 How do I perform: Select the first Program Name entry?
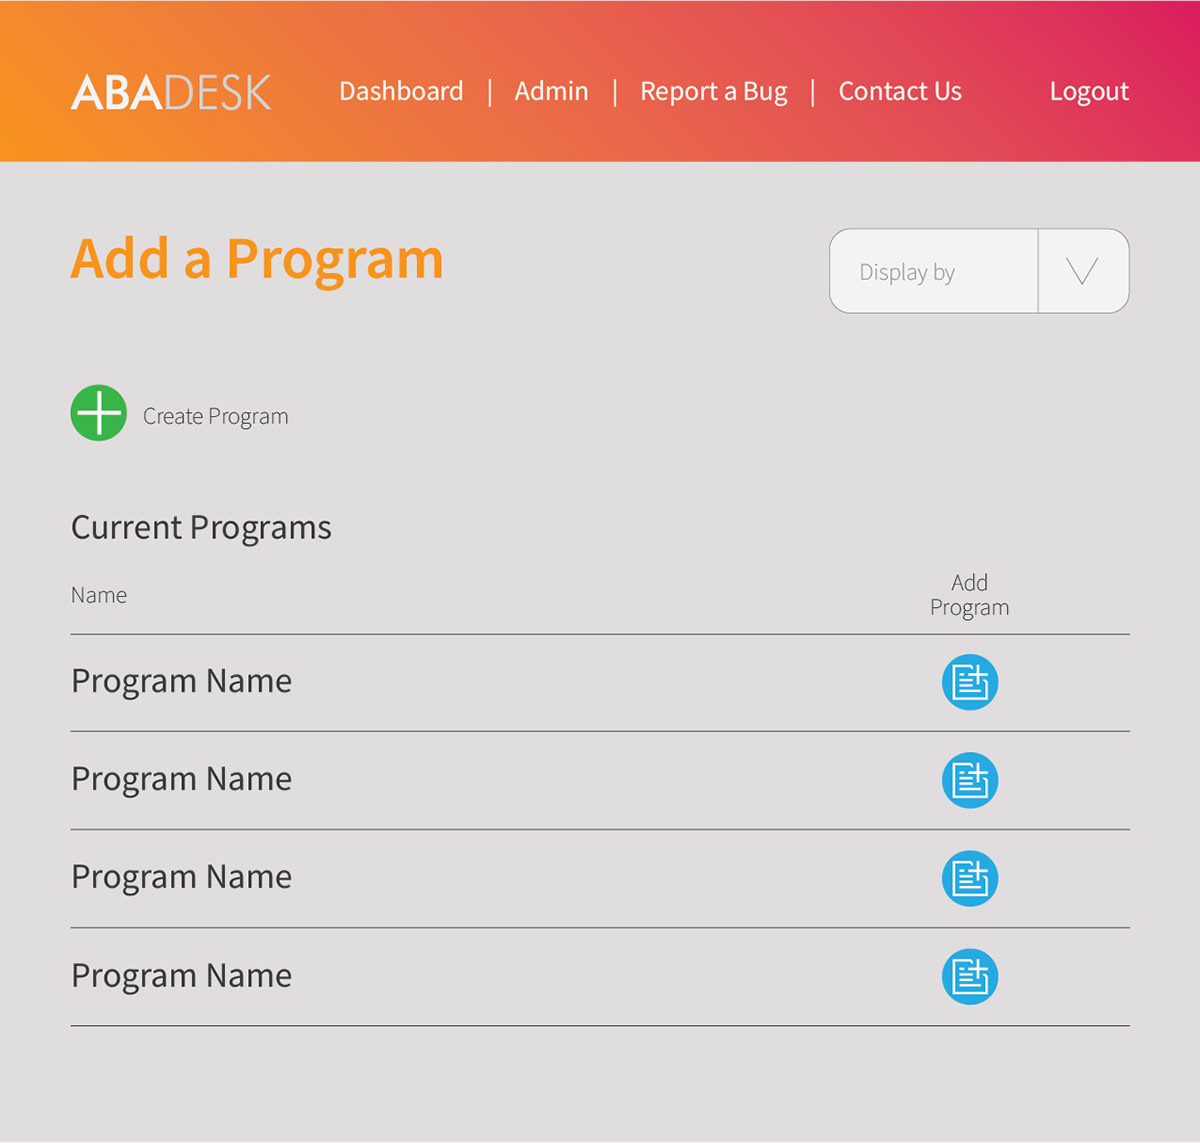[181, 681]
